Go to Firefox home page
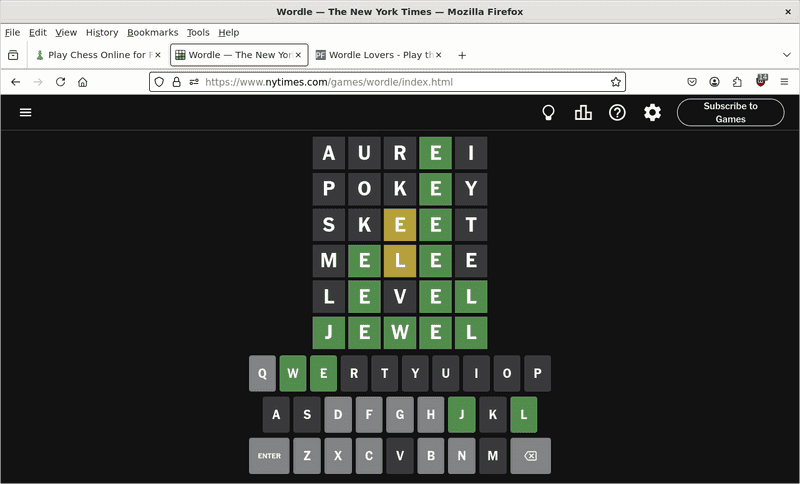Viewport: 800px width, 484px height. [83, 82]
